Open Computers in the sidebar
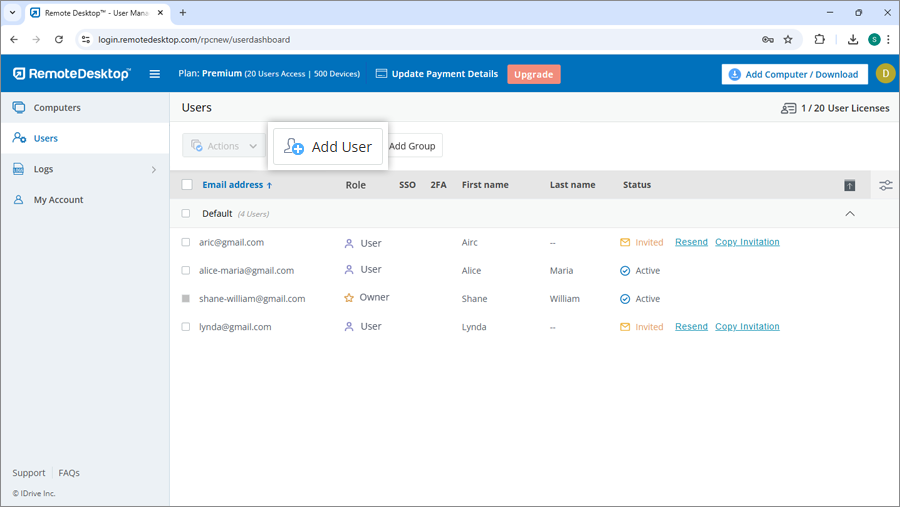This screenshot has height=507, width=900. pyautogui.click(x=57, y=108)
